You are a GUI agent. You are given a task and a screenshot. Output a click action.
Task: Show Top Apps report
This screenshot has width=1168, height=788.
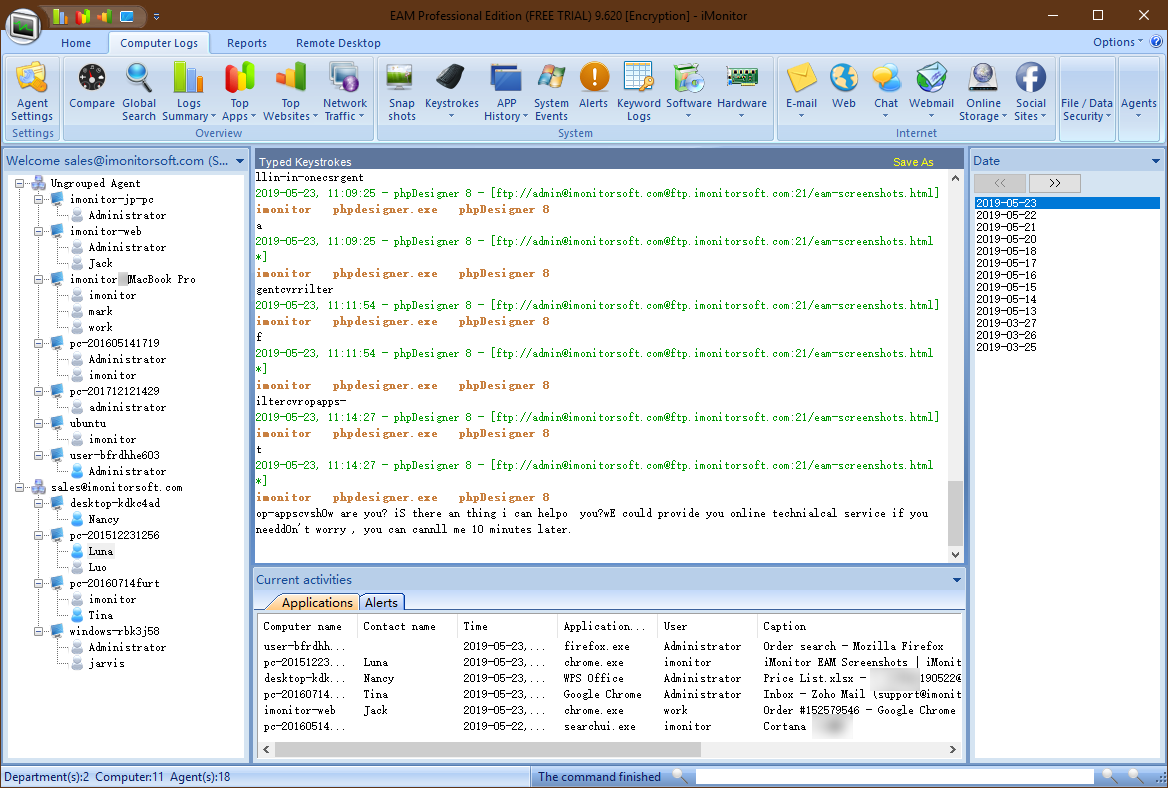tap(239, 93)
